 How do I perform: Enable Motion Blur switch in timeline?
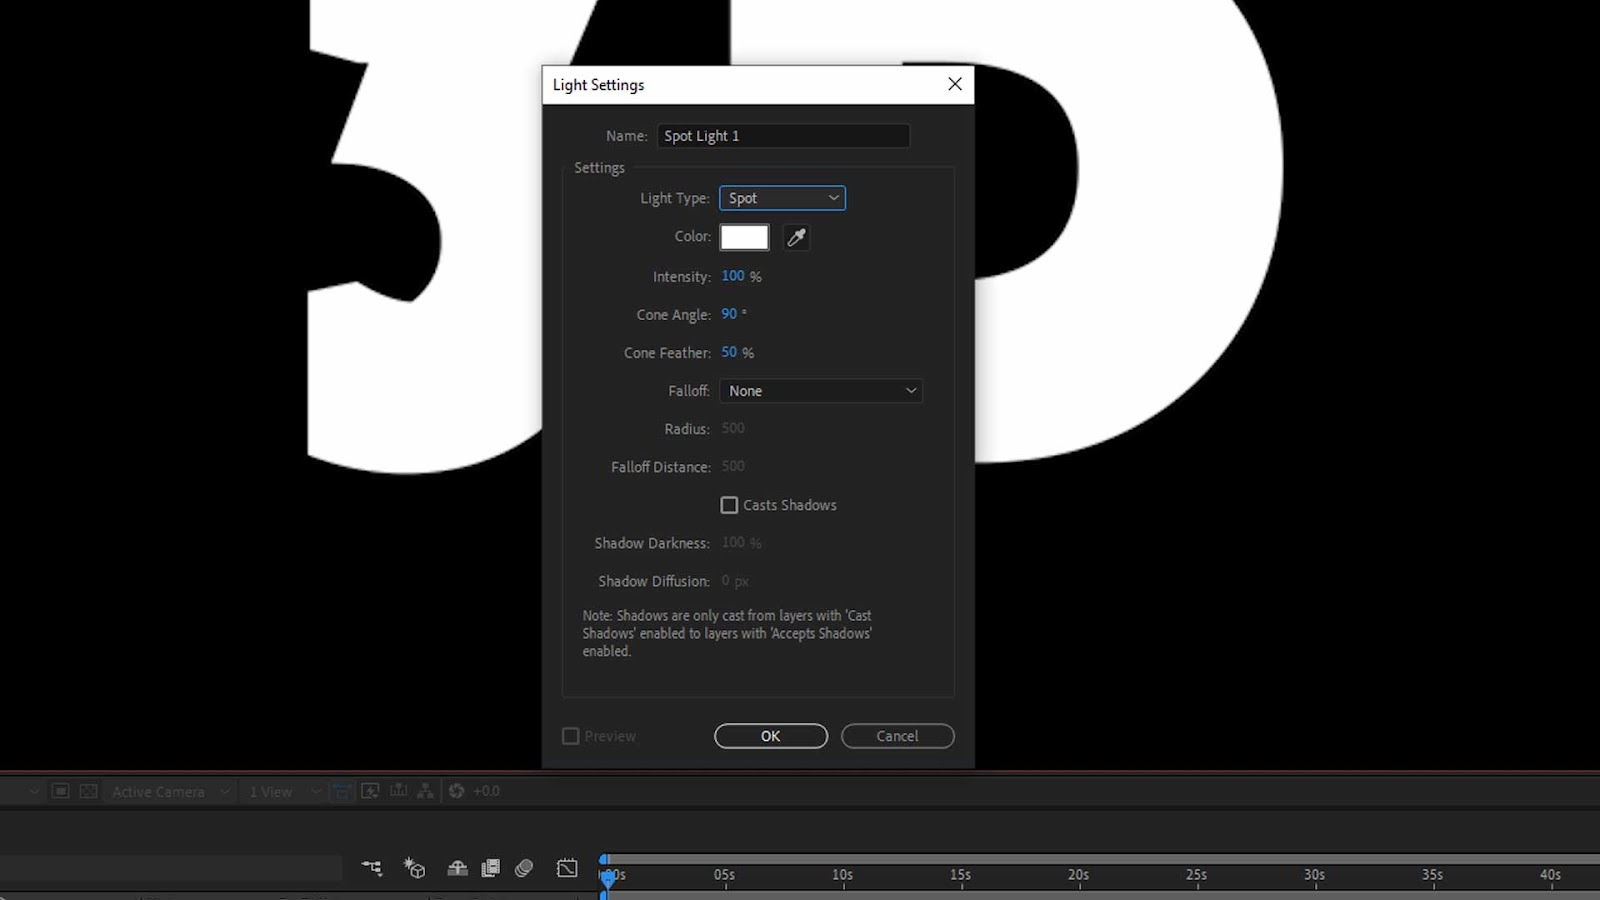[x=524, y=868]
